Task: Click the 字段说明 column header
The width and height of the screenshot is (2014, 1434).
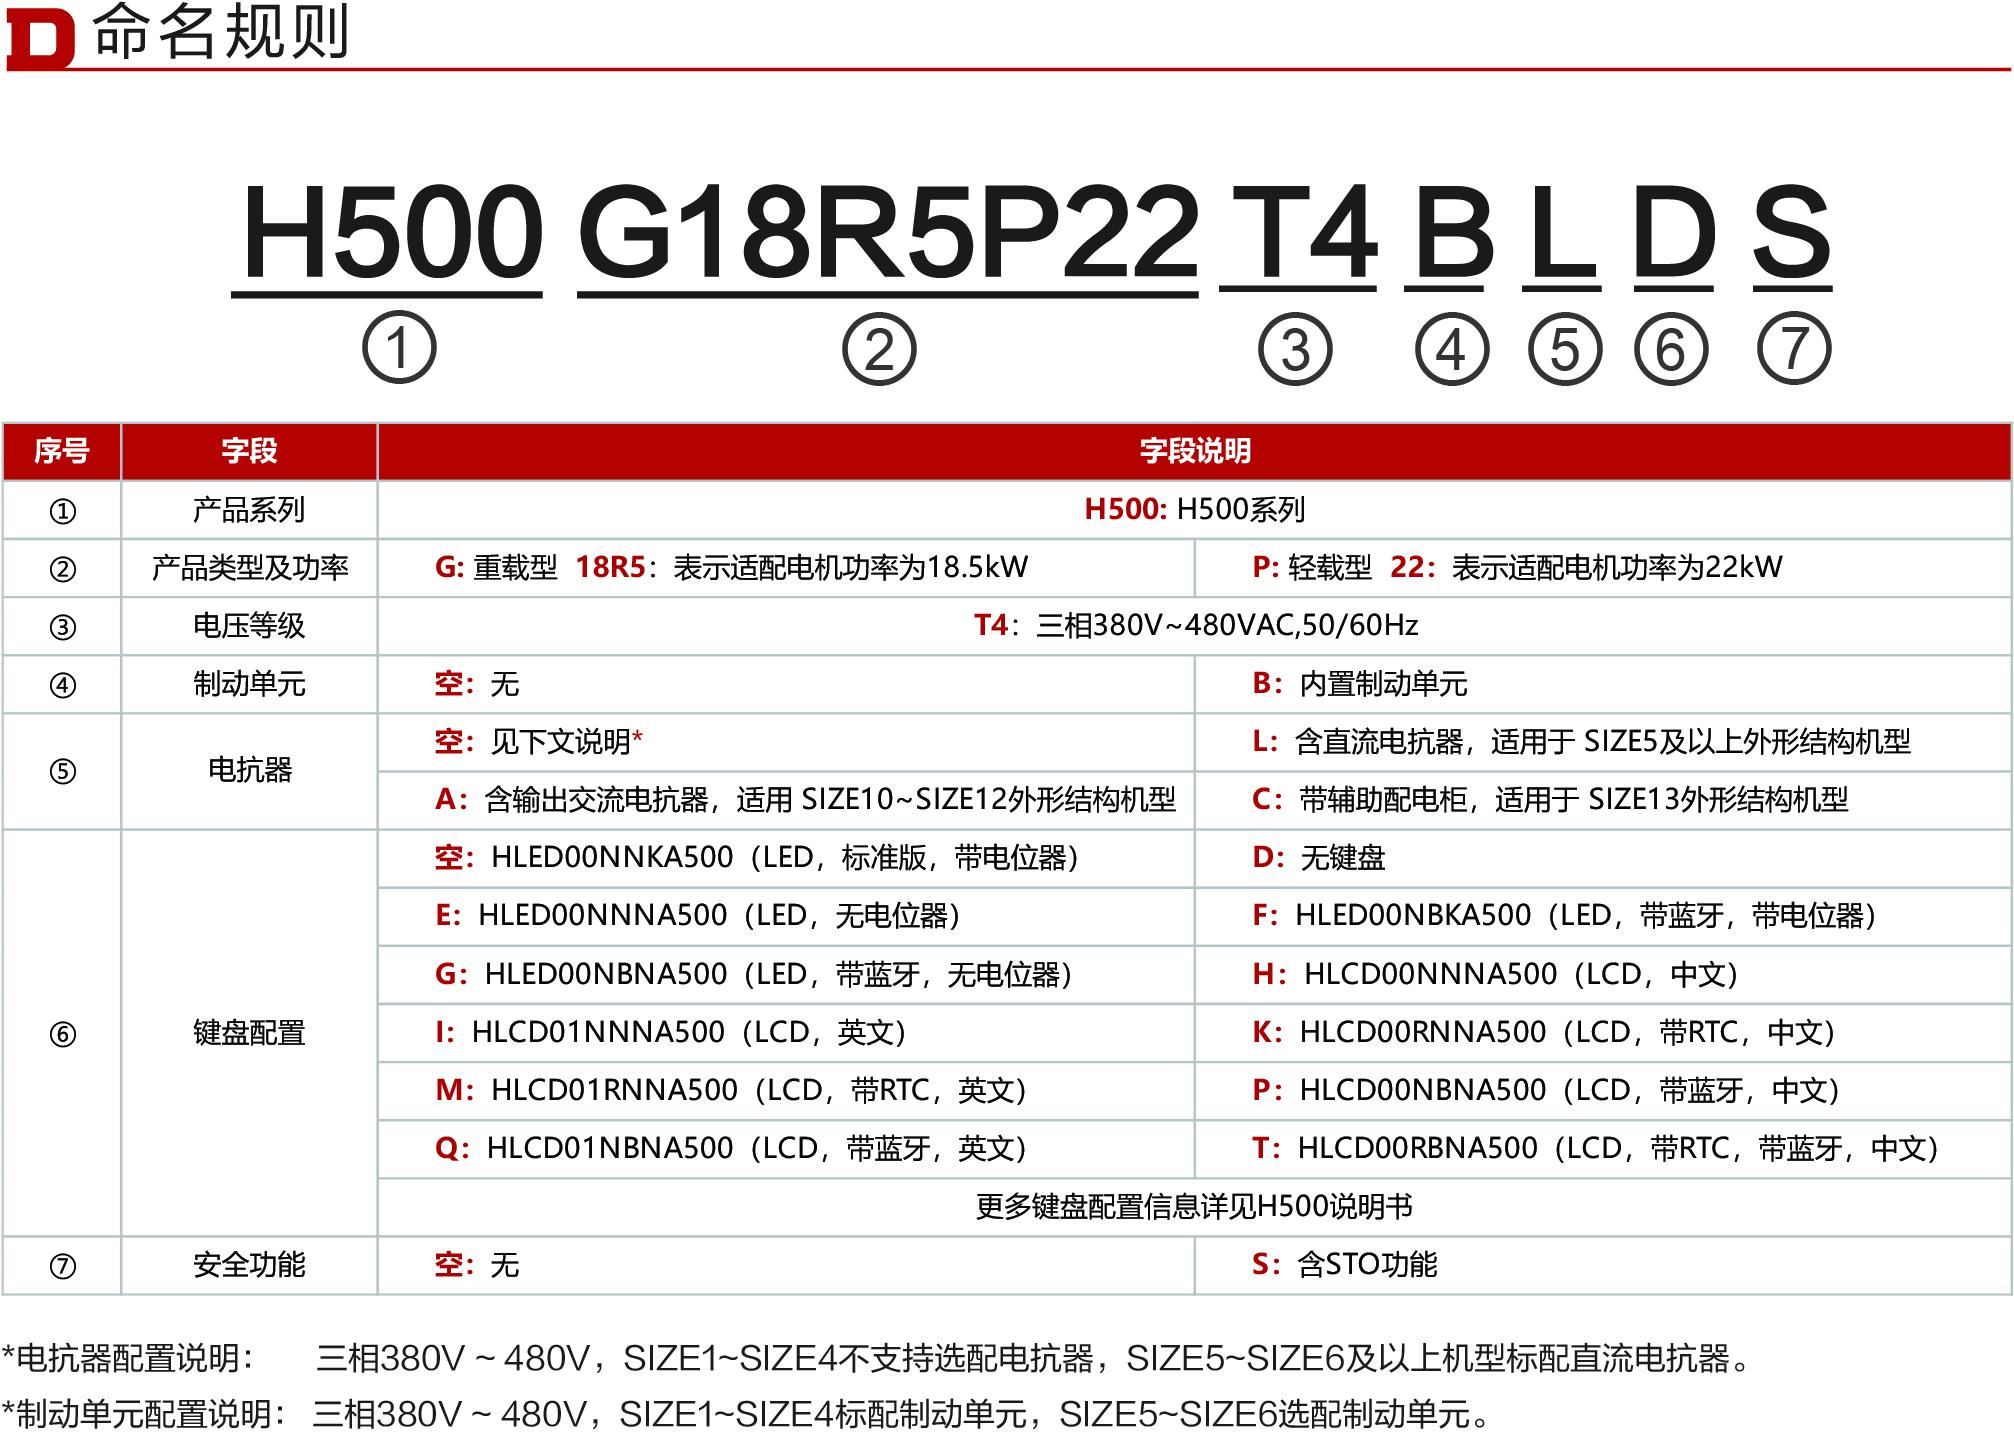Action: (x=1195, y=451)
